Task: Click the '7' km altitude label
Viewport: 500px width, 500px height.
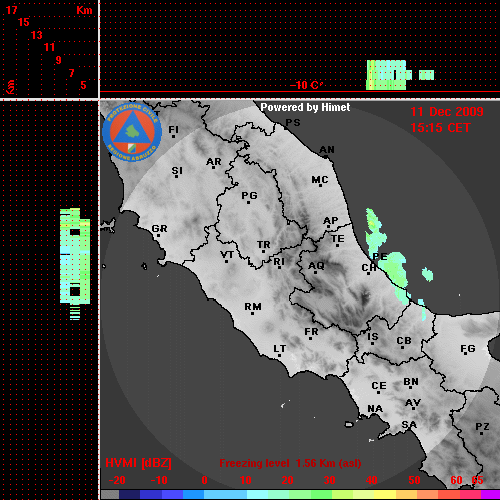Action: (x=71, y=73)
